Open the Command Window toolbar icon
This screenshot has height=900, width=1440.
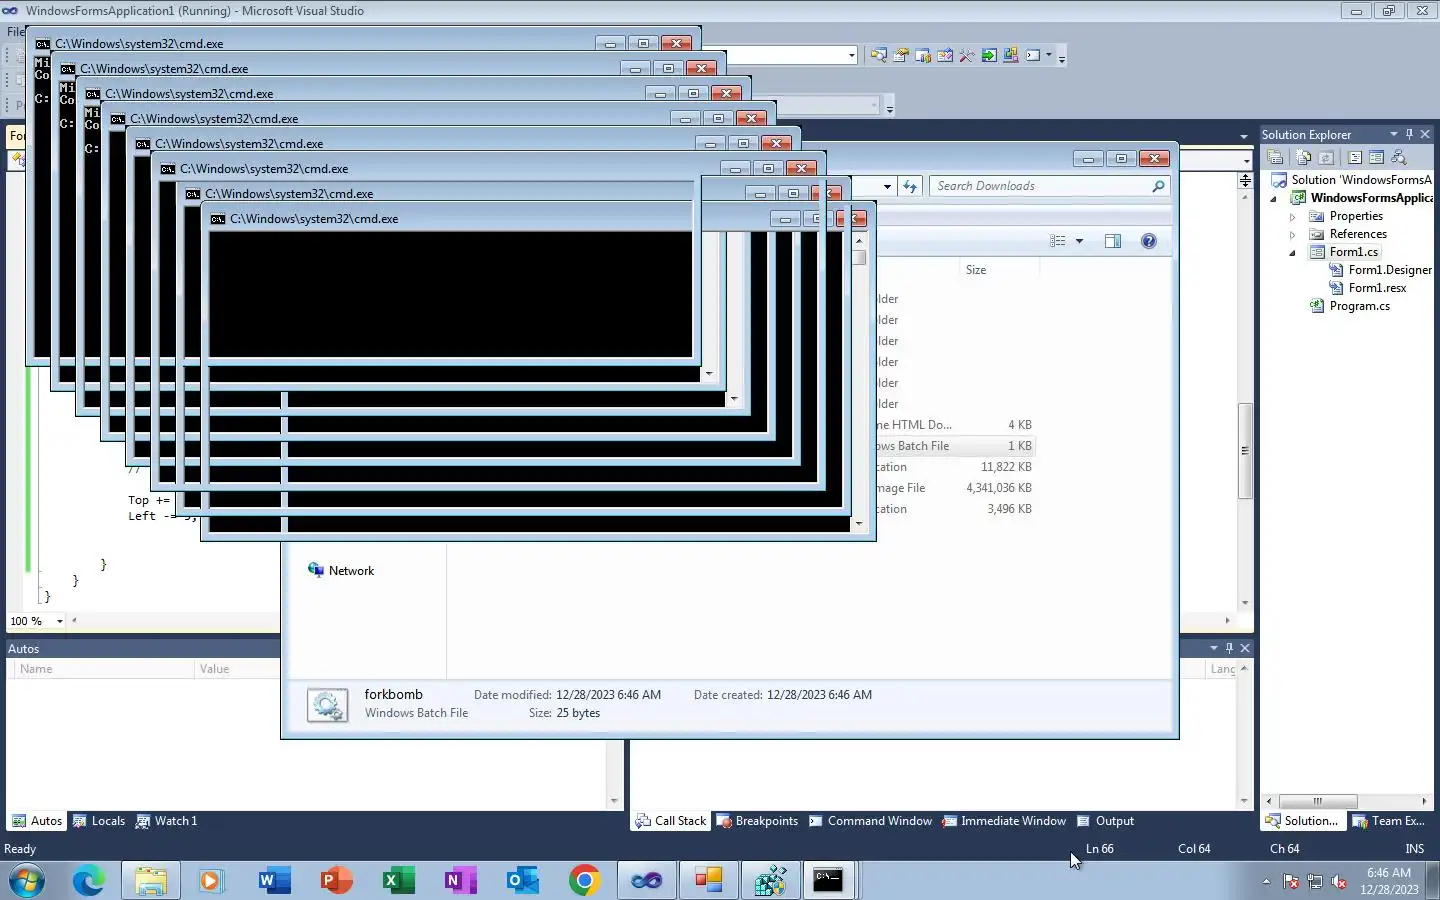[x=1033, y=55]
